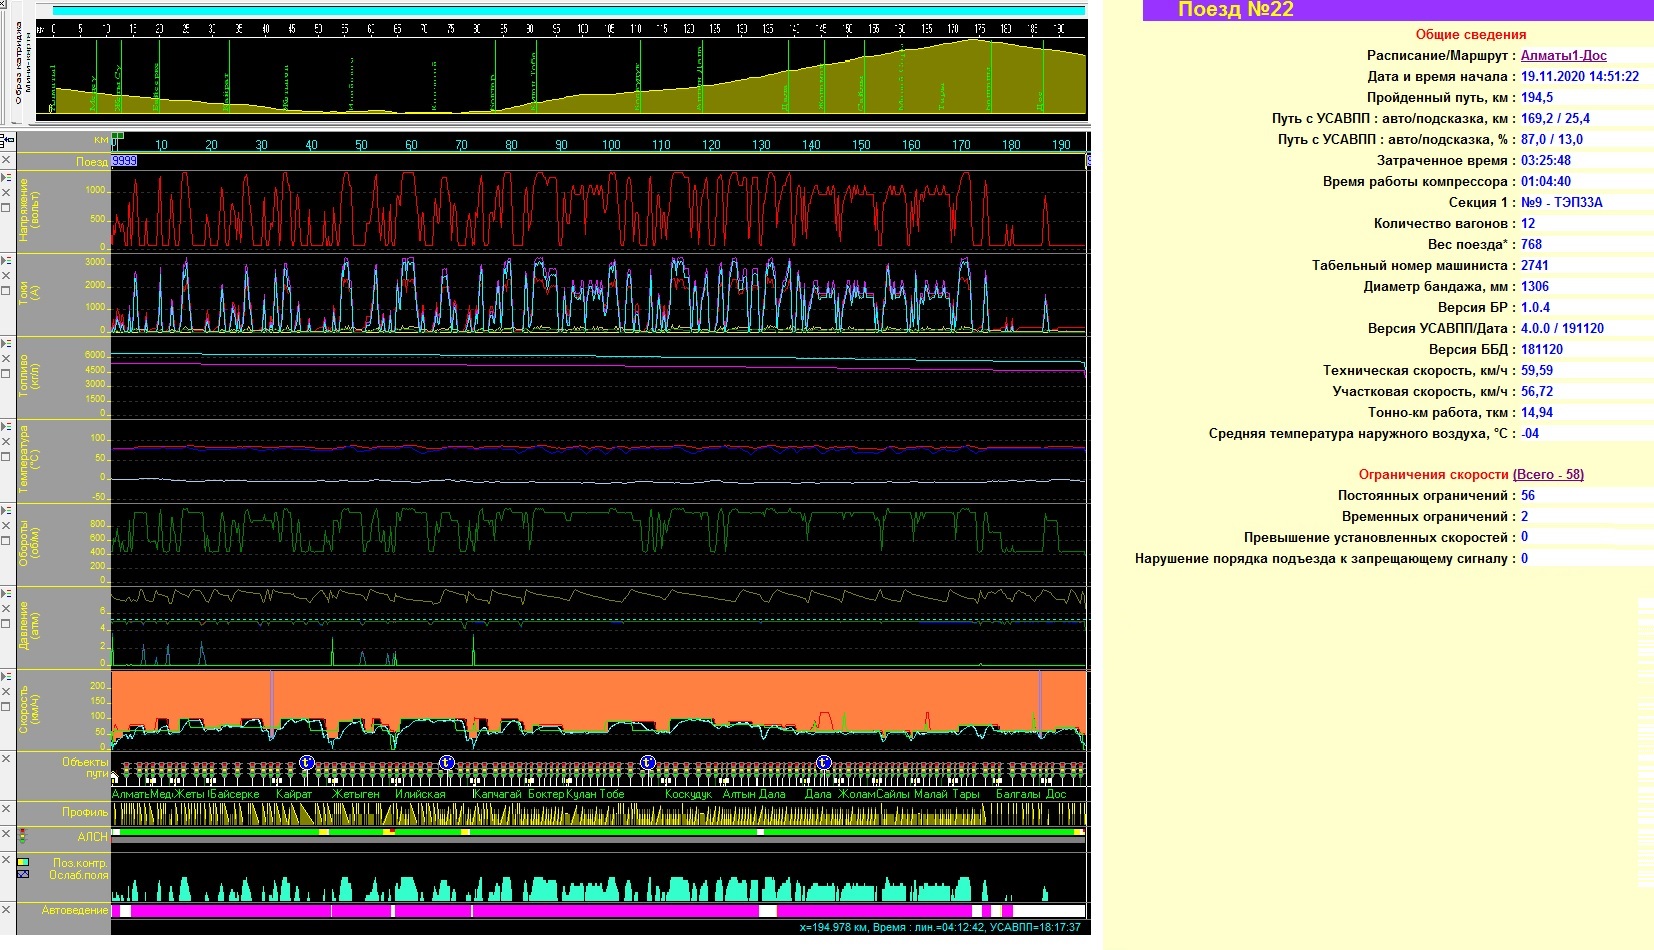Toggle the Скорость graph checkbox
1654x950 pixels.
click(6, 707)
